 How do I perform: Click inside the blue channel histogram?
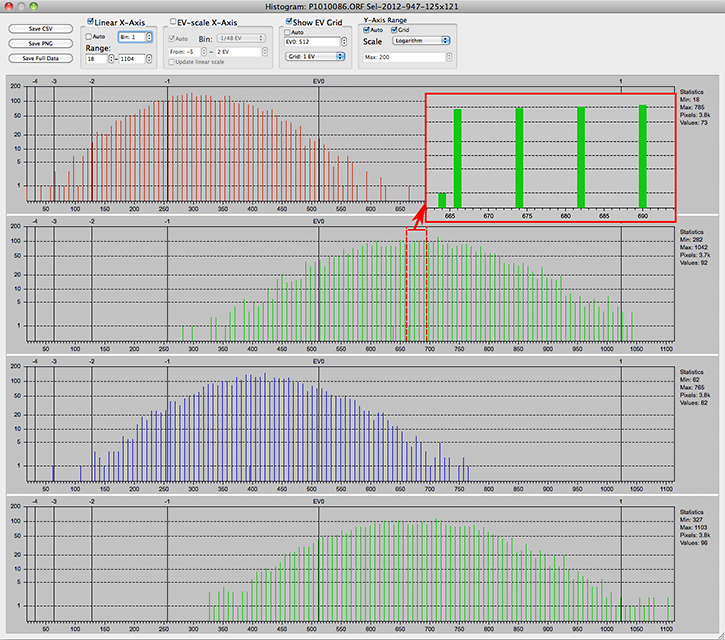(350, 424)
